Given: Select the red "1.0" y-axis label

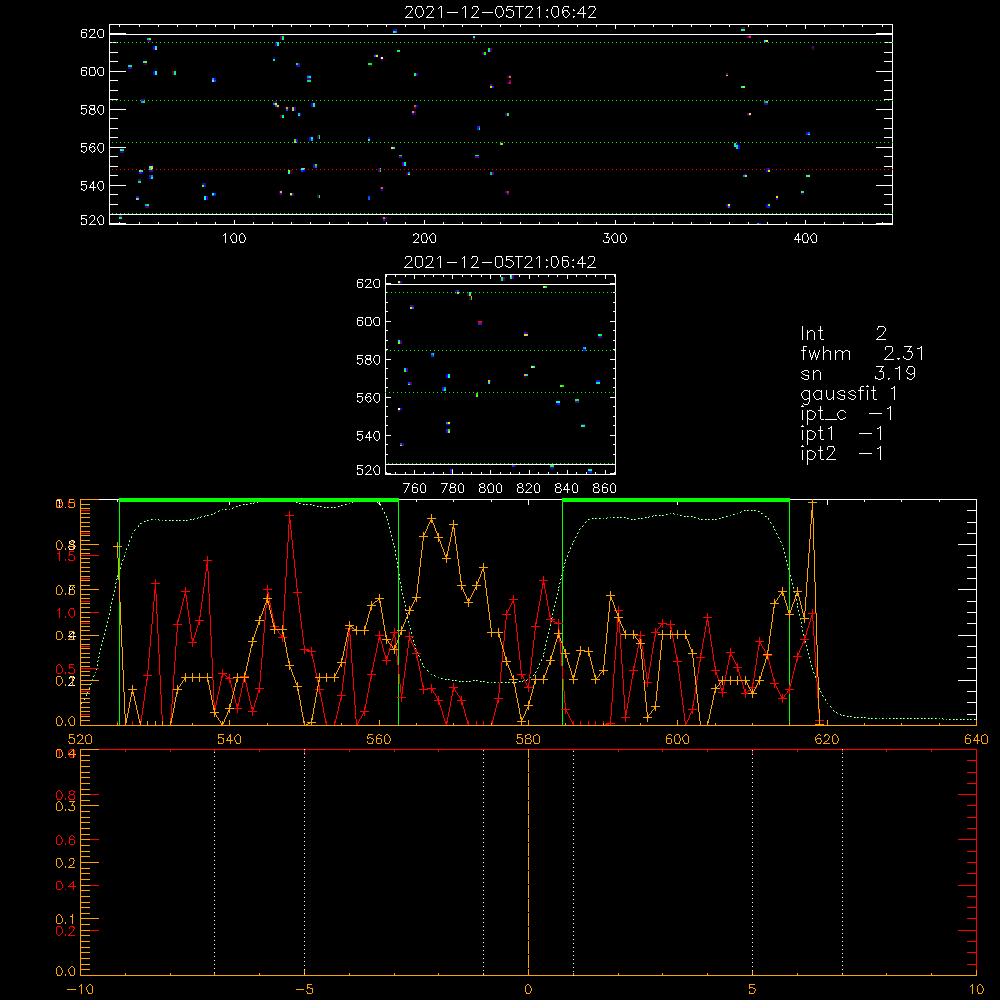Looking at the screenshot, I should pyautogui.click(x=66, y=613).
